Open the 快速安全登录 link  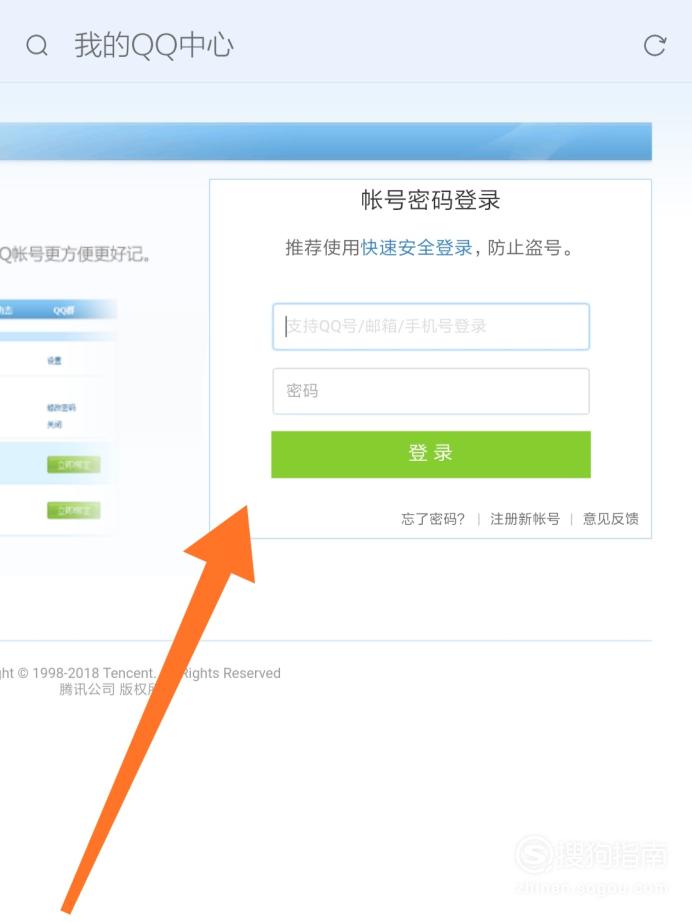coord(416,248)
